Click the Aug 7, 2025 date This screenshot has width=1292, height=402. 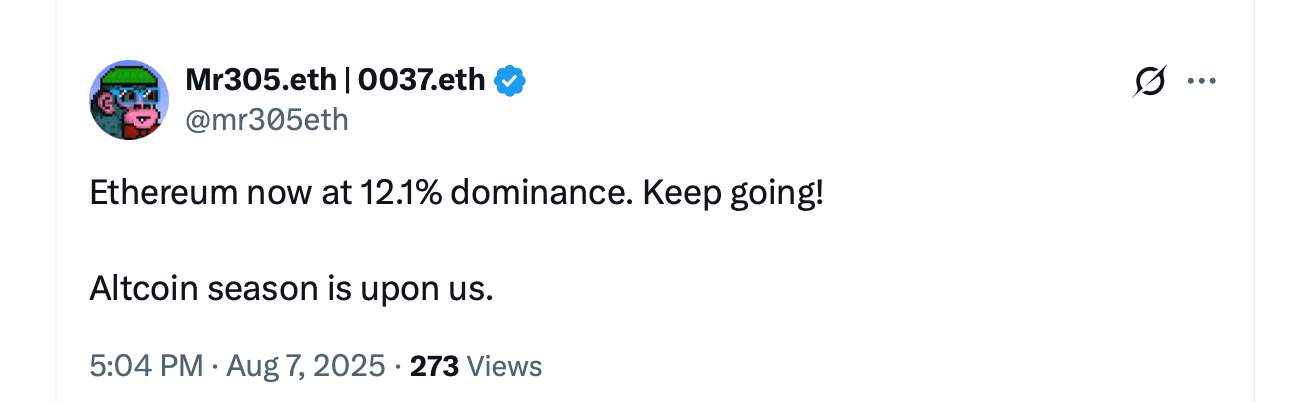(x=306, y=366)
